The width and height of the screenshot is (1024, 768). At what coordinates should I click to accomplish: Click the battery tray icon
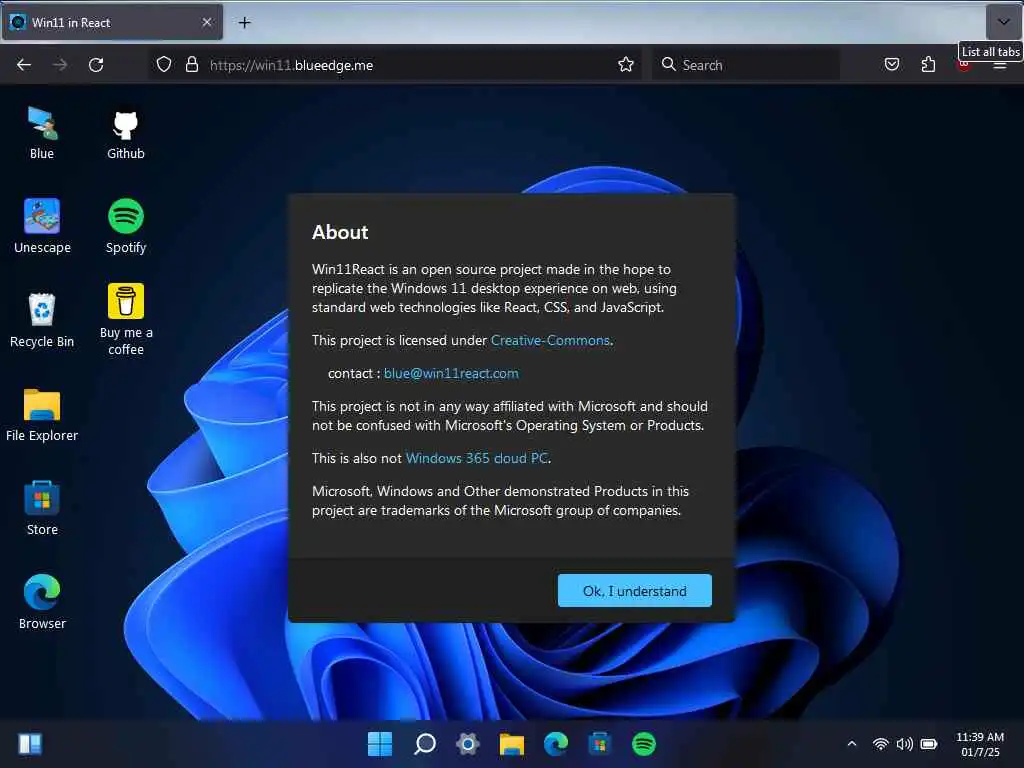(929, 744)
